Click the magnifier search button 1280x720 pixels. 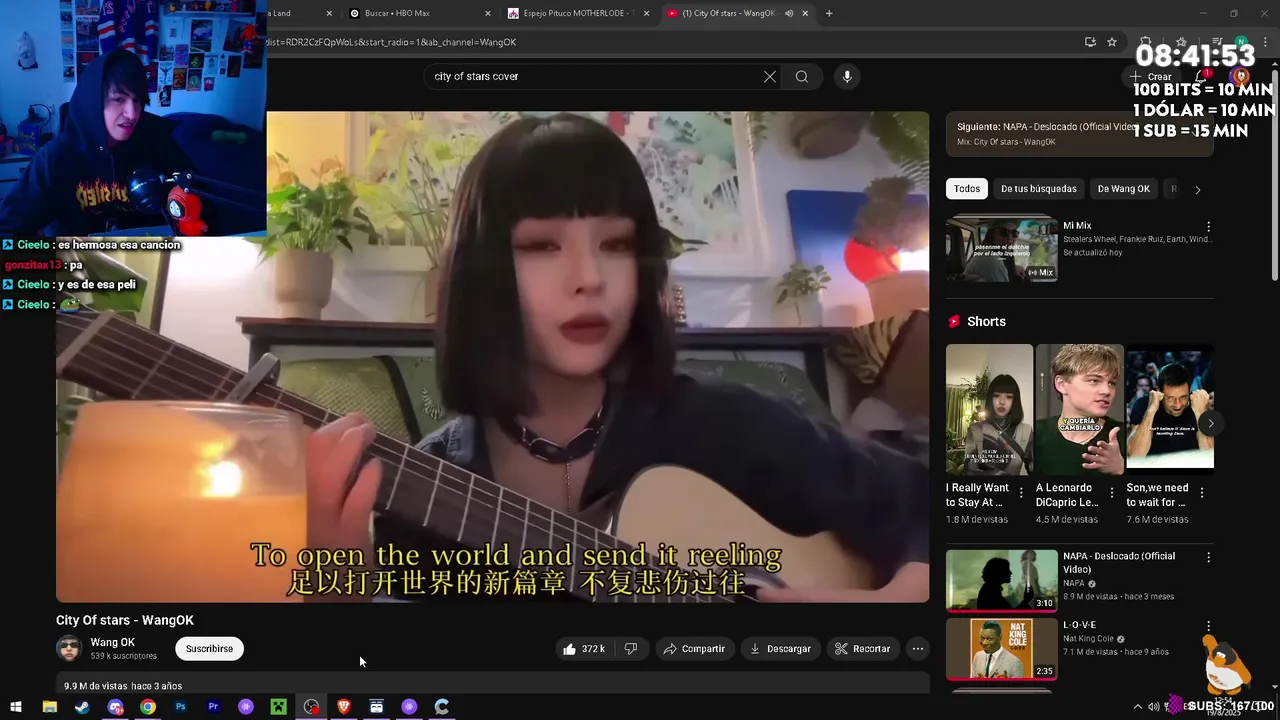click(802, 77)
